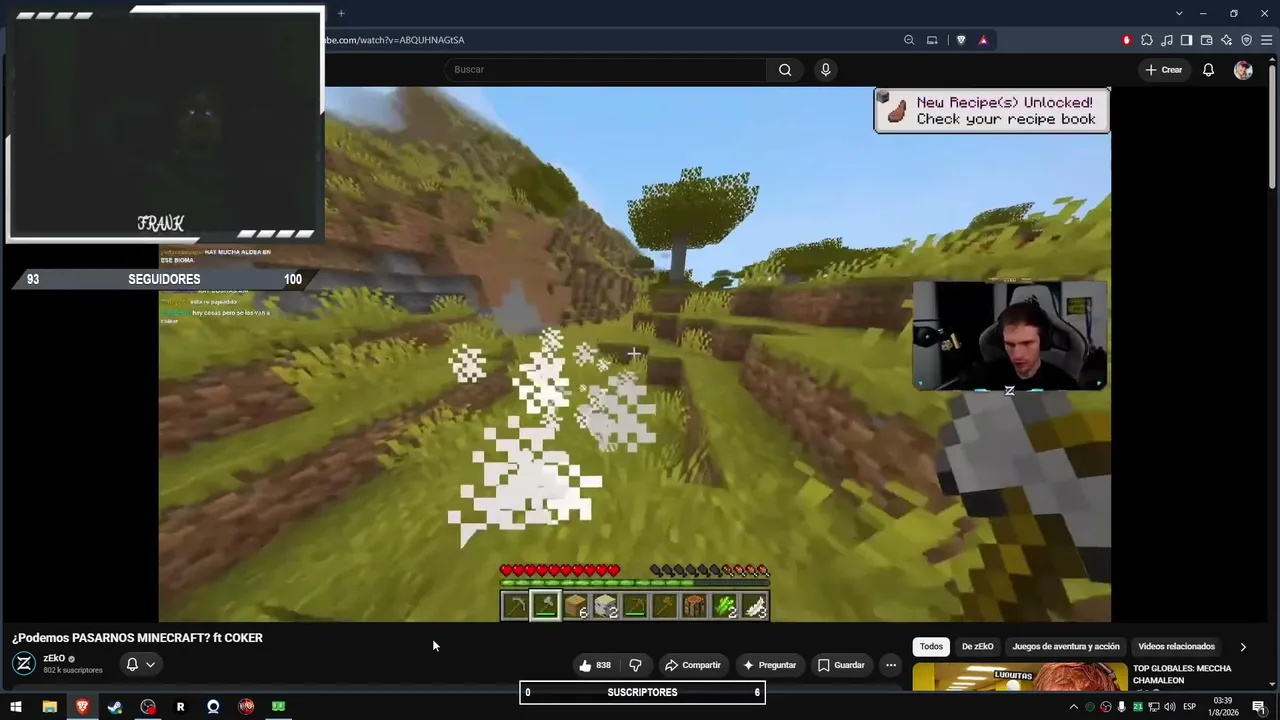Open Windows Start menu
Image resolution: width=1280 pixels, height=720 pixels.
16,707
